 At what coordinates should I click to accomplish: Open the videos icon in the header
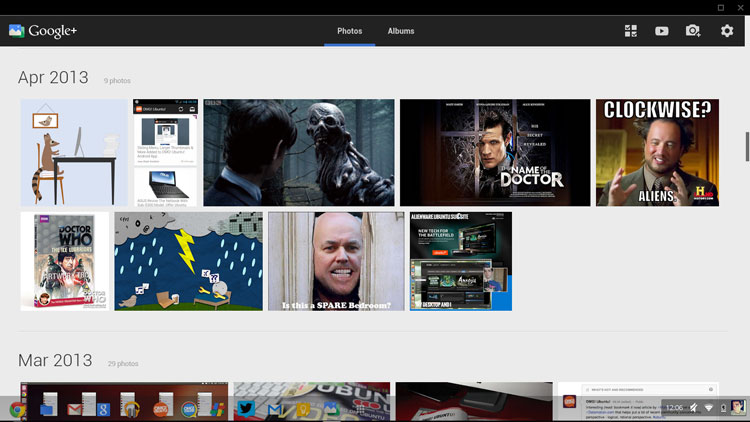662,31
